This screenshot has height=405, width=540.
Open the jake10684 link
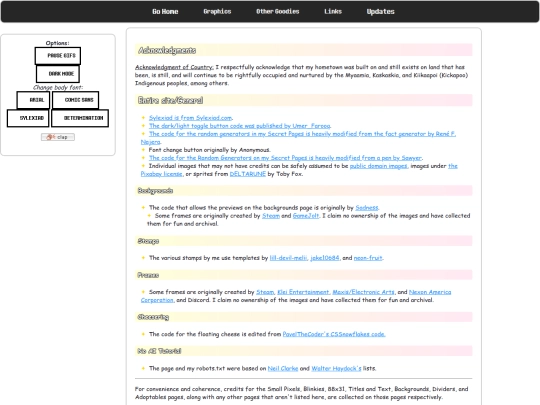(325, 258)
